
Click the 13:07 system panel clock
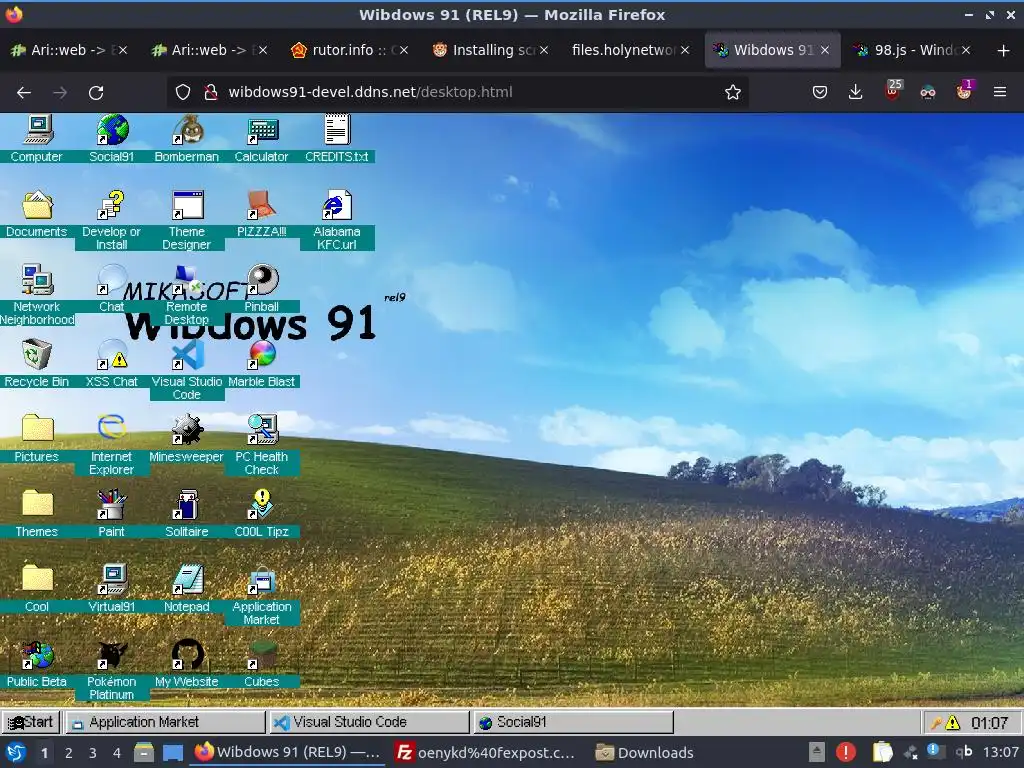tap(1000, 752)
